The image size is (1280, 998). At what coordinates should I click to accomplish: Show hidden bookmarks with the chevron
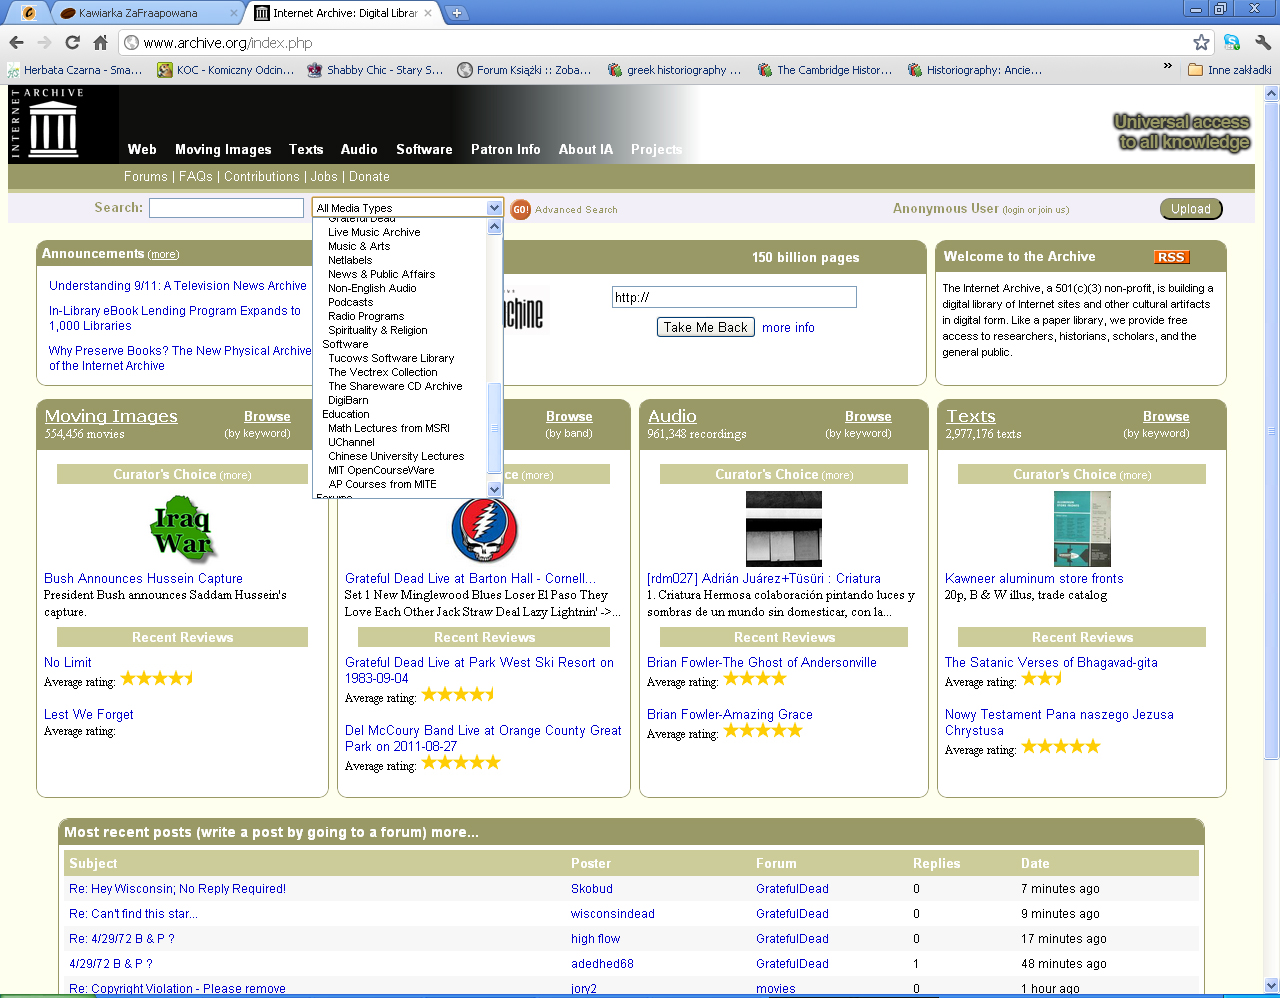(x=1167, y=68)
